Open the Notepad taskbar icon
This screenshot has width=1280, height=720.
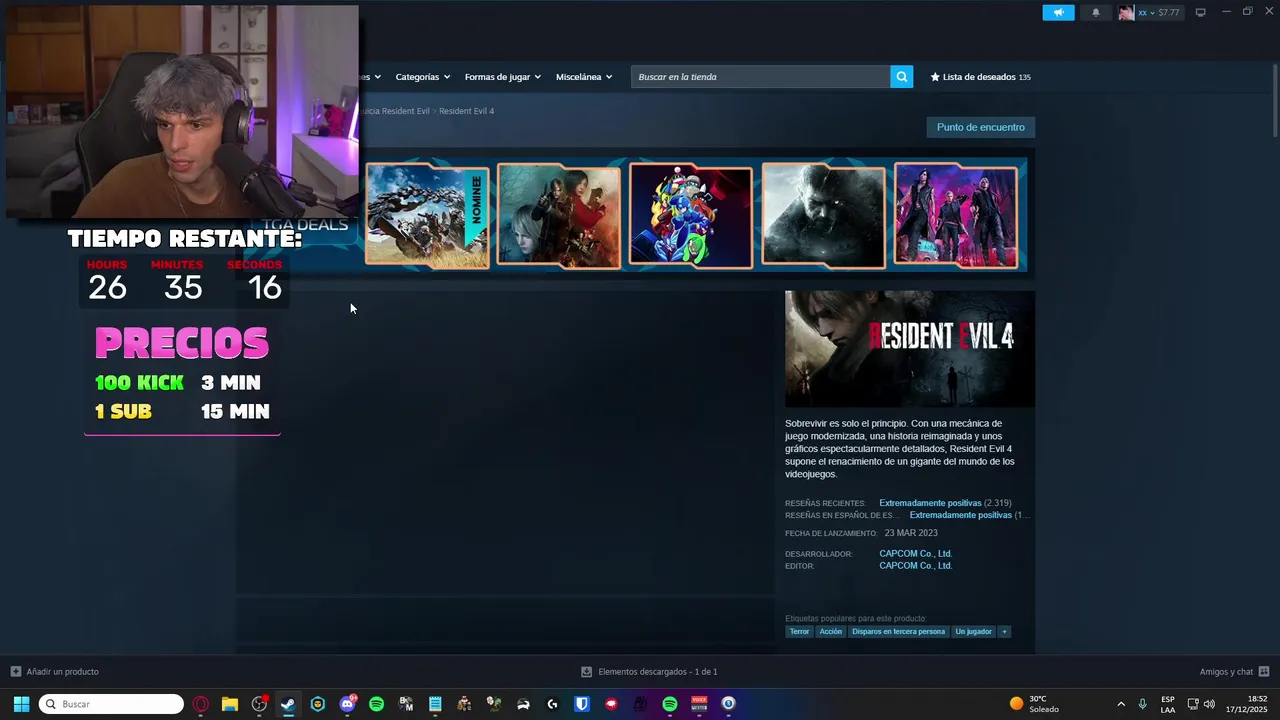click(435, 704)
